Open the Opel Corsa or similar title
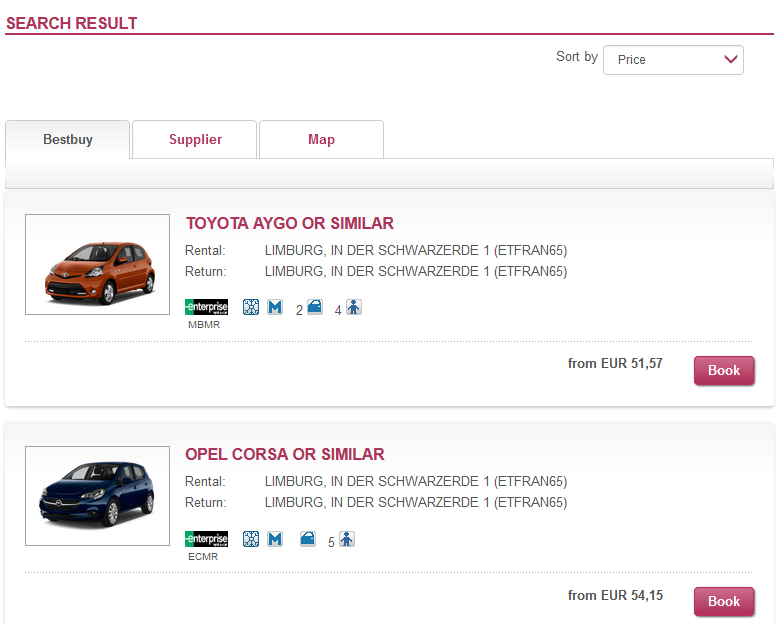Image resolution: width=784 pixels, height=624 pixels. pos(285,454)
